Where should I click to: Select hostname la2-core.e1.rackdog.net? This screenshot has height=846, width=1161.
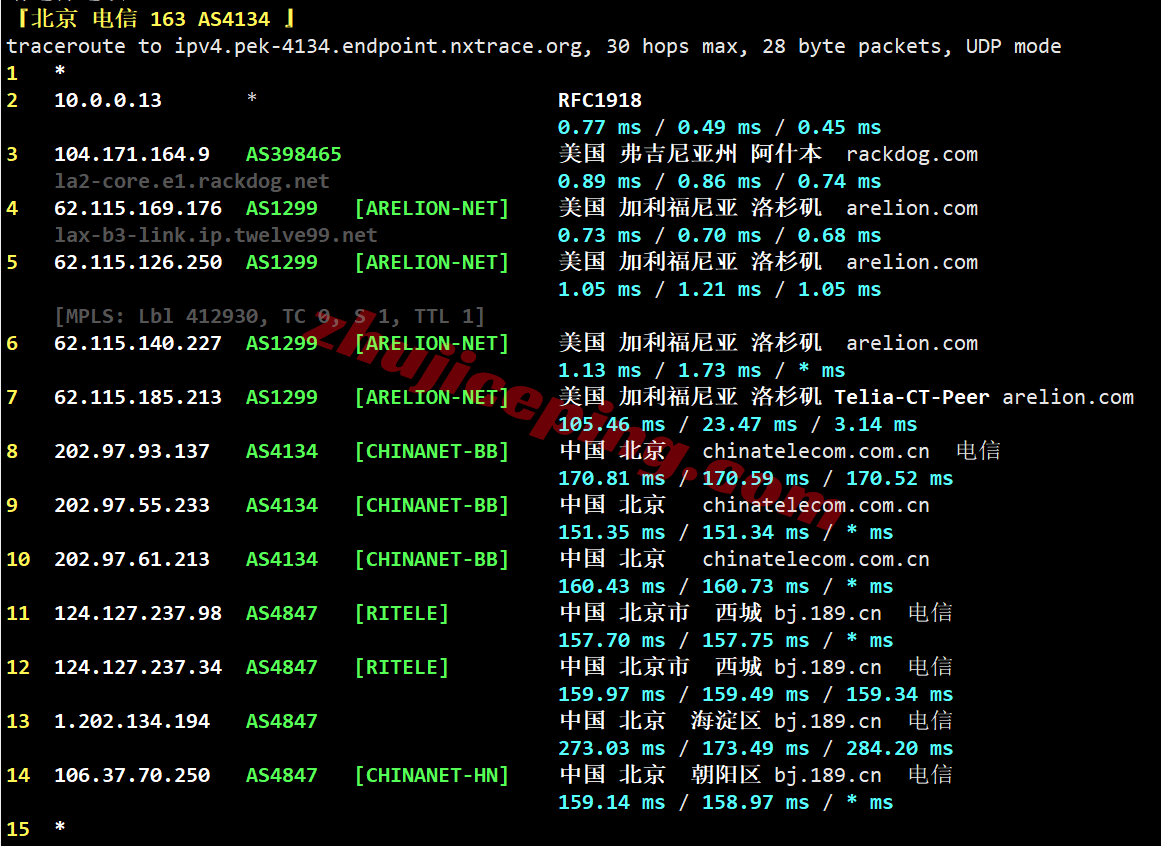point(192,181)
